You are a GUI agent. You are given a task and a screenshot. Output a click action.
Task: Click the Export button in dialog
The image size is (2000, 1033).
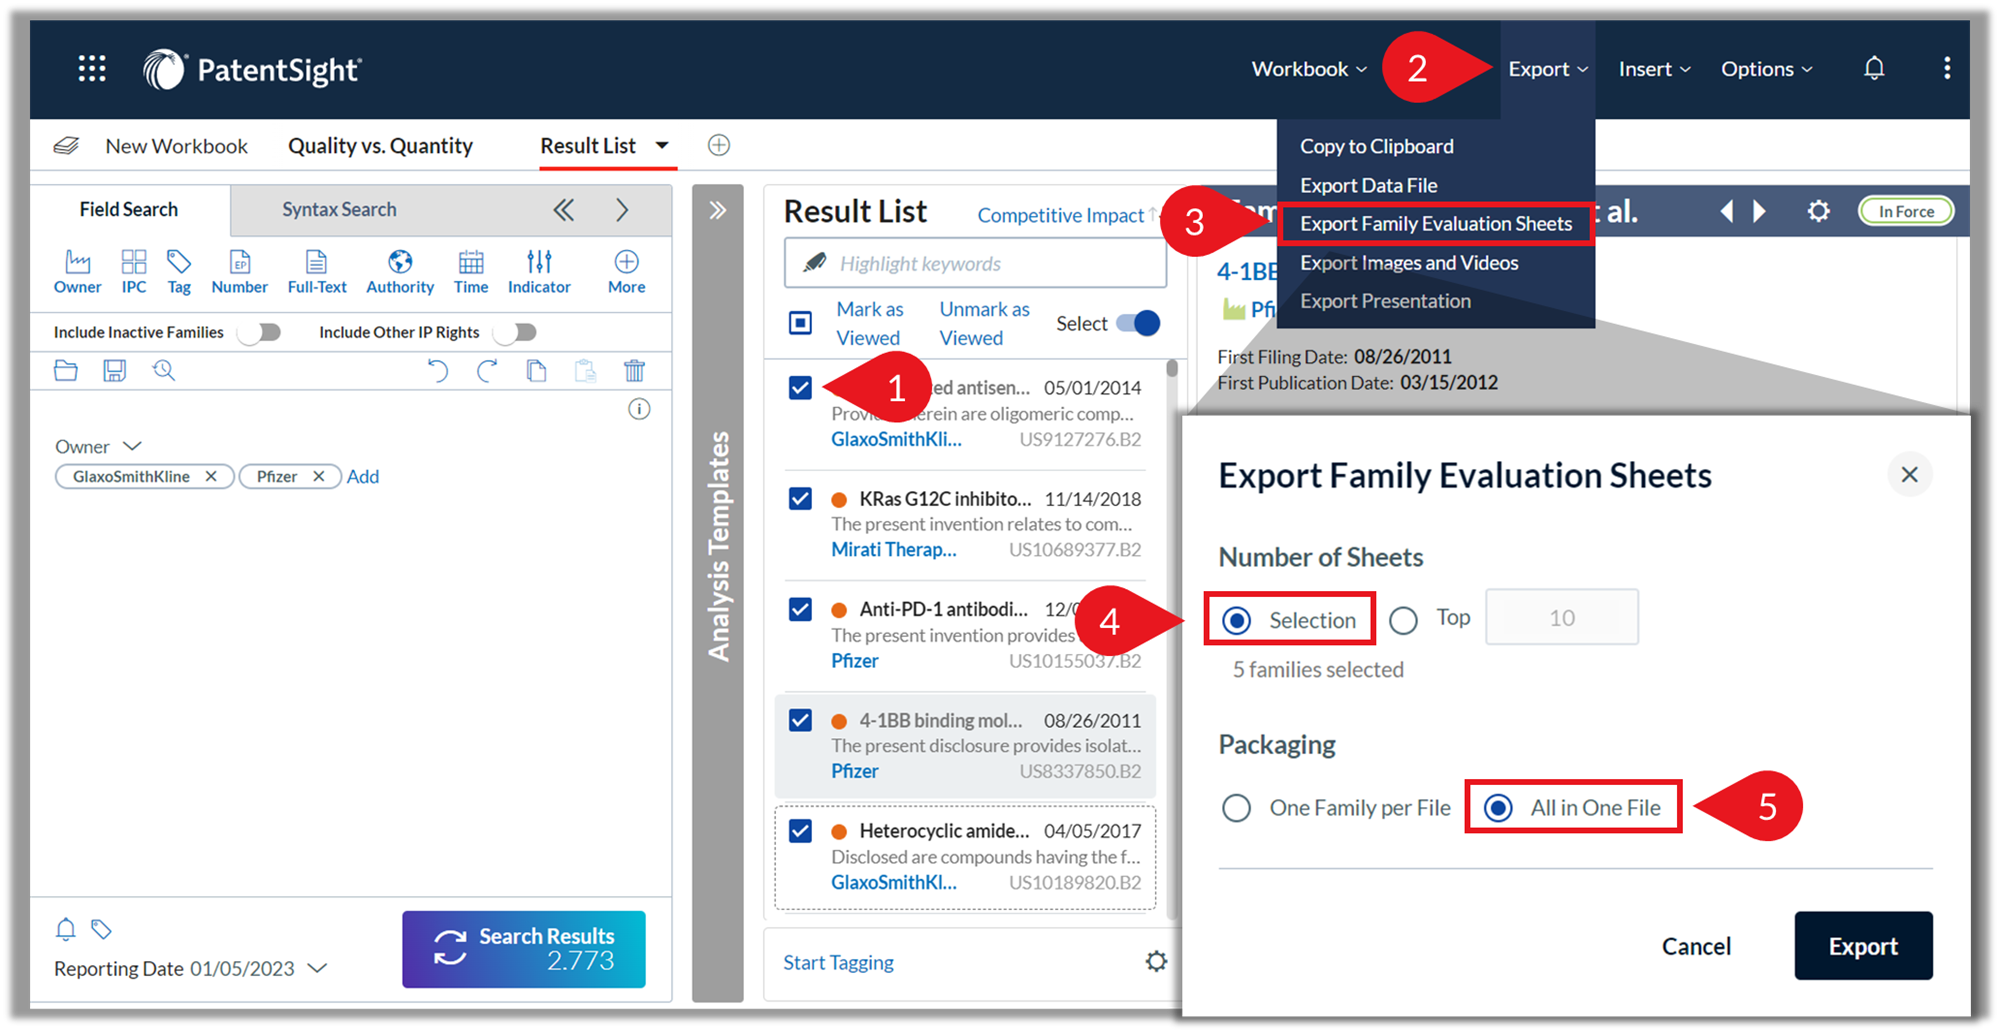1863,946
